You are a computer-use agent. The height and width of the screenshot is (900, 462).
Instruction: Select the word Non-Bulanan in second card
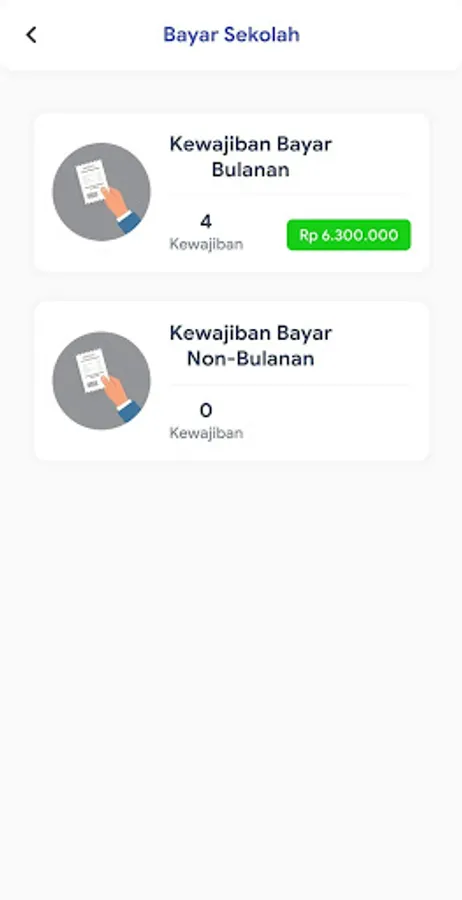[251, 359]
